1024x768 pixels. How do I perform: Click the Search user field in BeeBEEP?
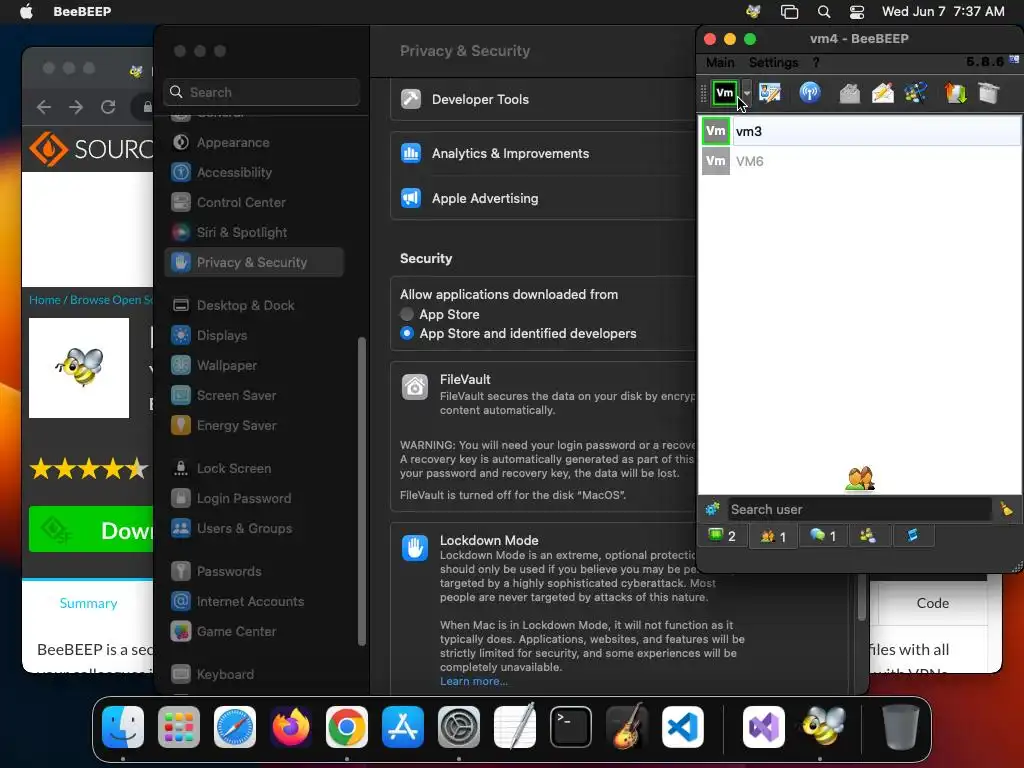pos(859,509)
